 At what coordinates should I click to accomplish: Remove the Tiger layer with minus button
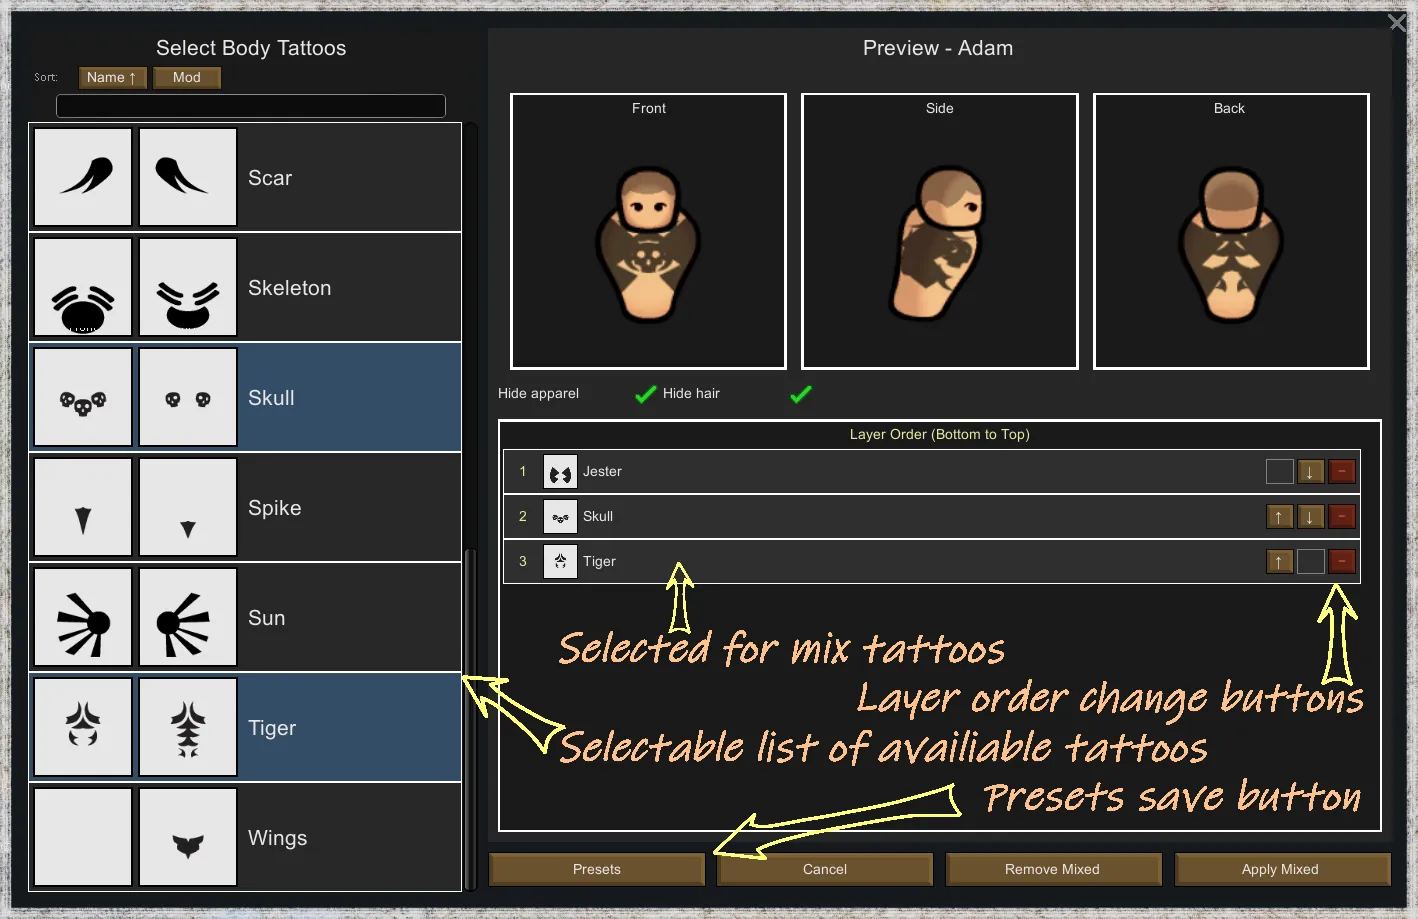coord(1342,561)
